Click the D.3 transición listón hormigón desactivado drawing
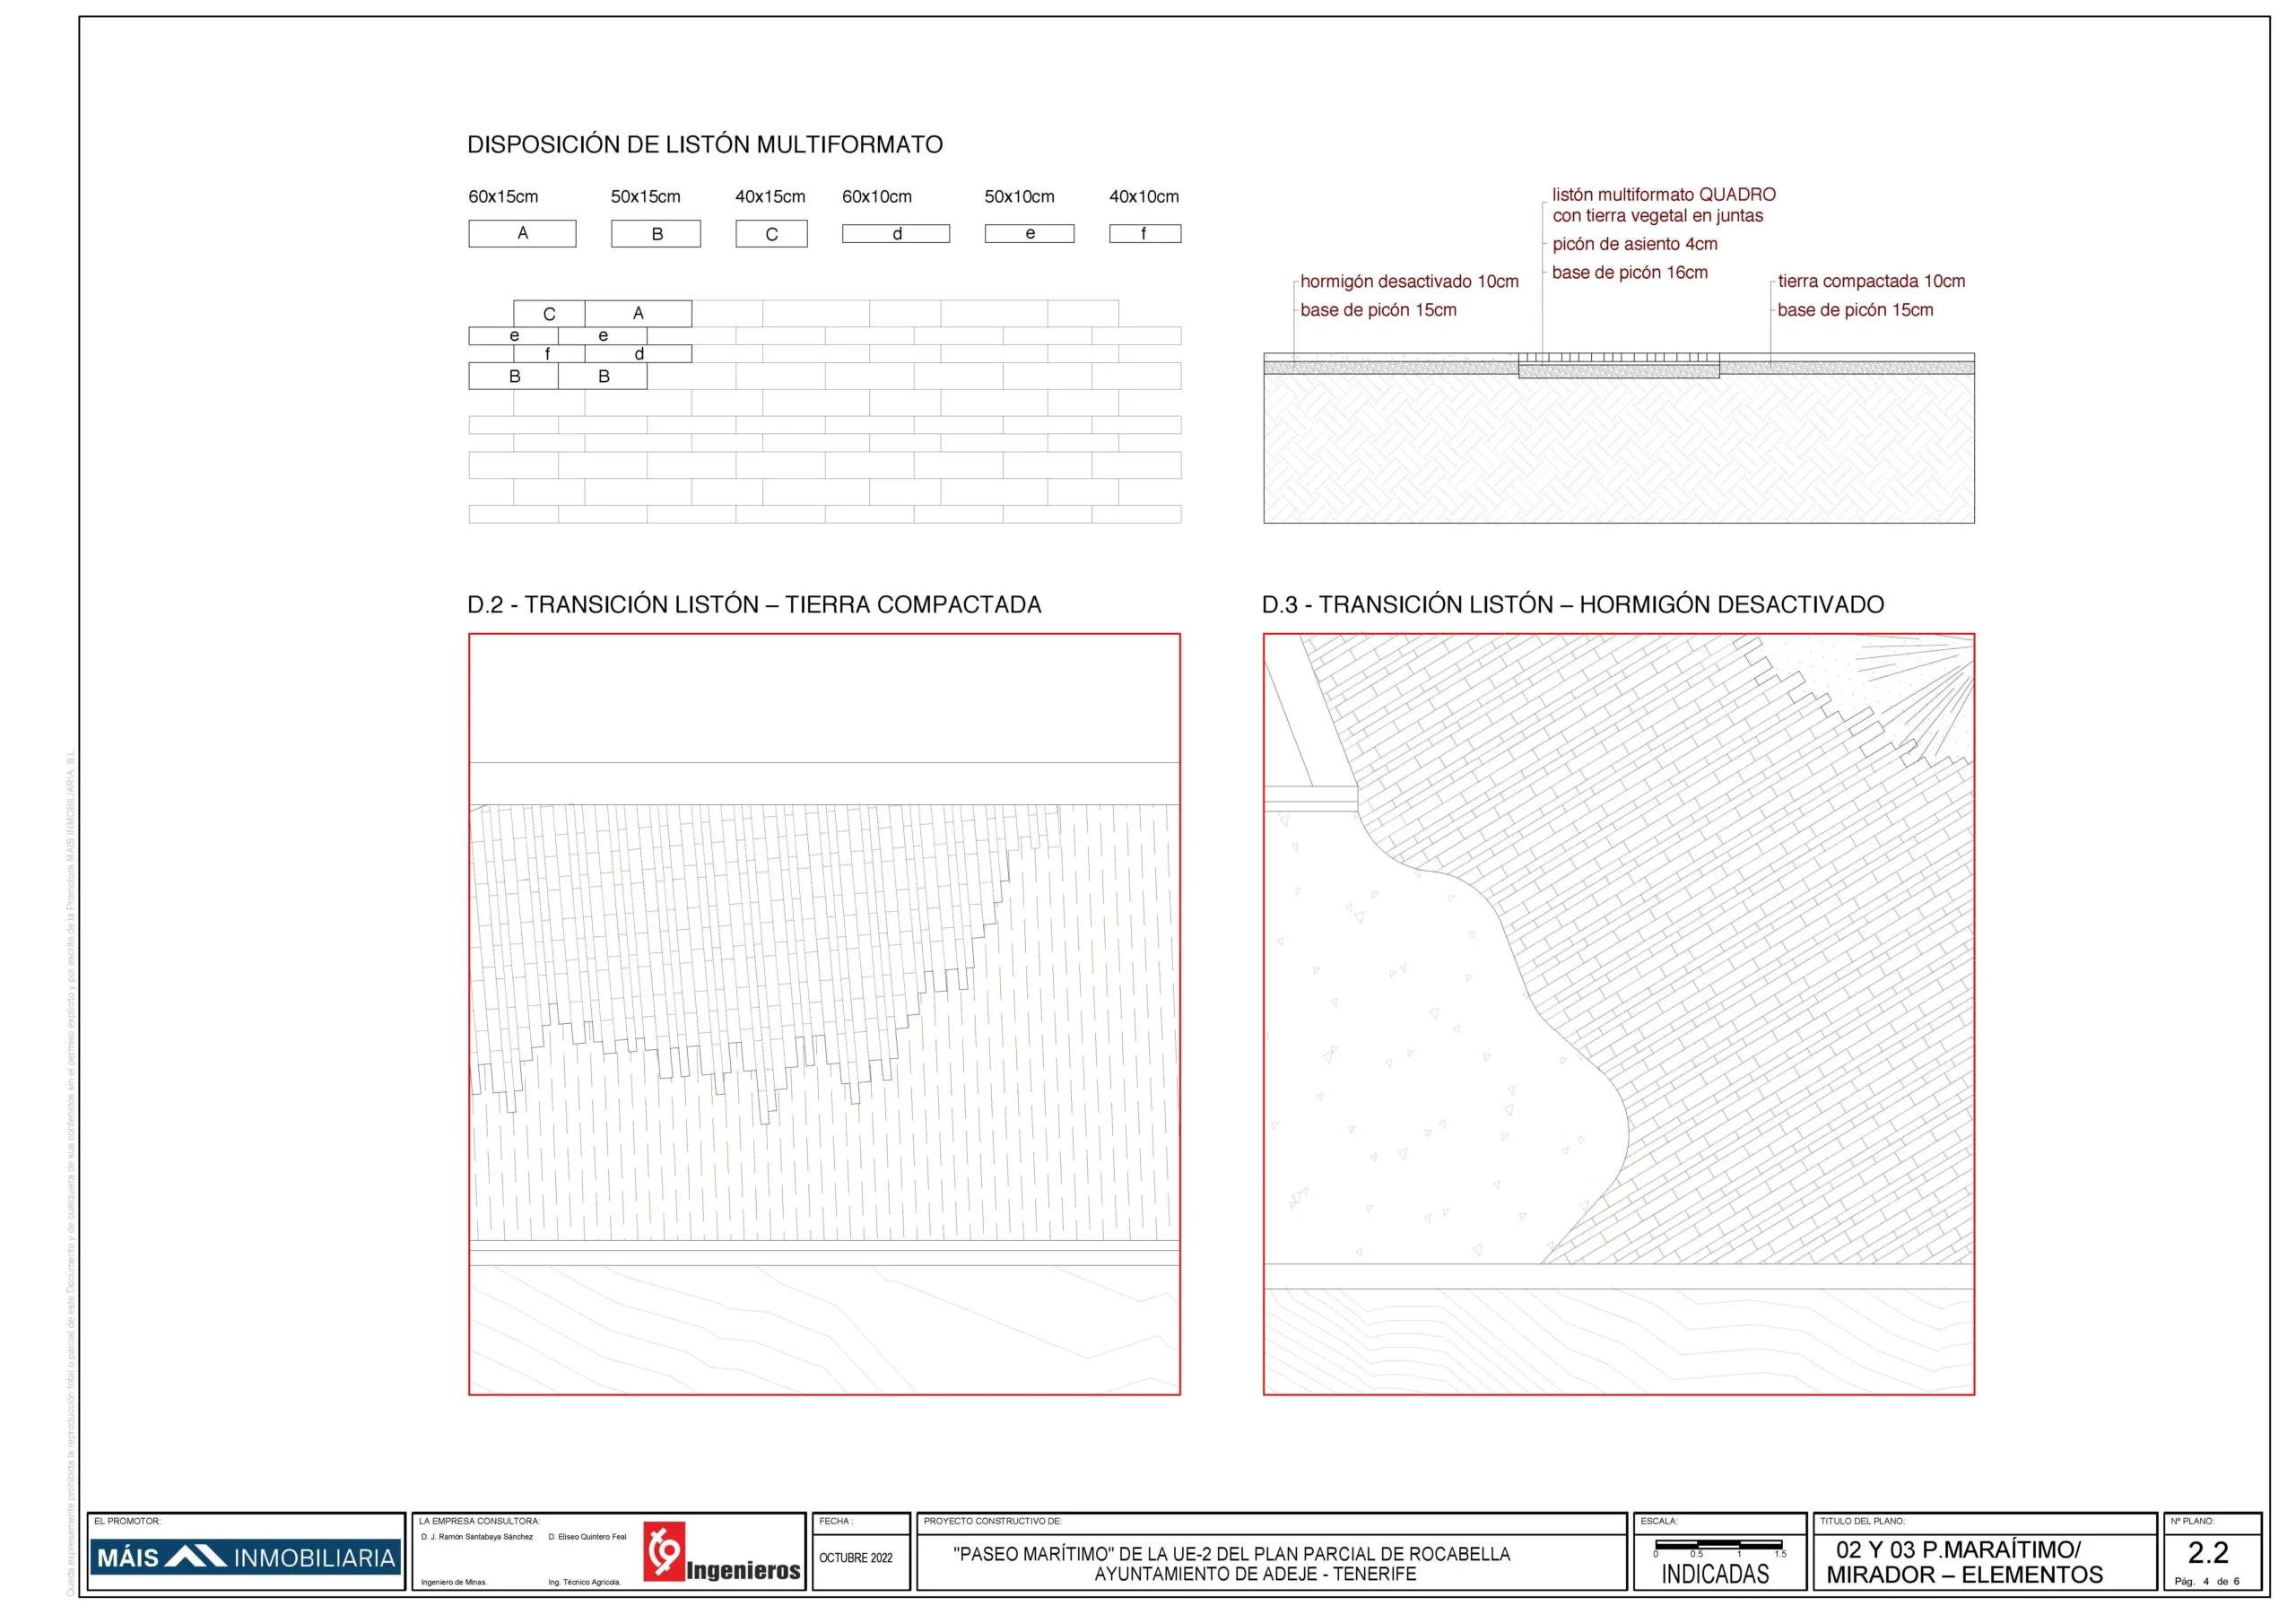Image resolution: width=2296 pixels, height=1623 pixels. pyautogui.click(x=1618, y=1013)
